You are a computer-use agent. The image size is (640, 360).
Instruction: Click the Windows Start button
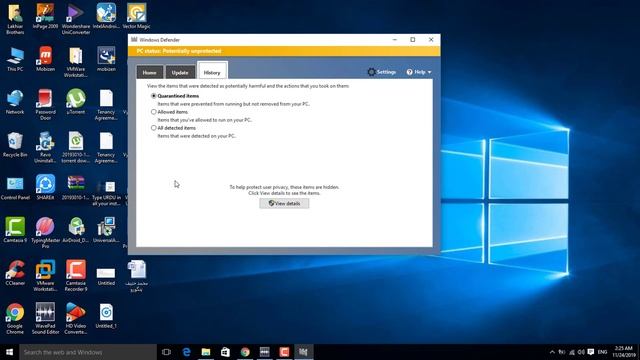(9, 352)
